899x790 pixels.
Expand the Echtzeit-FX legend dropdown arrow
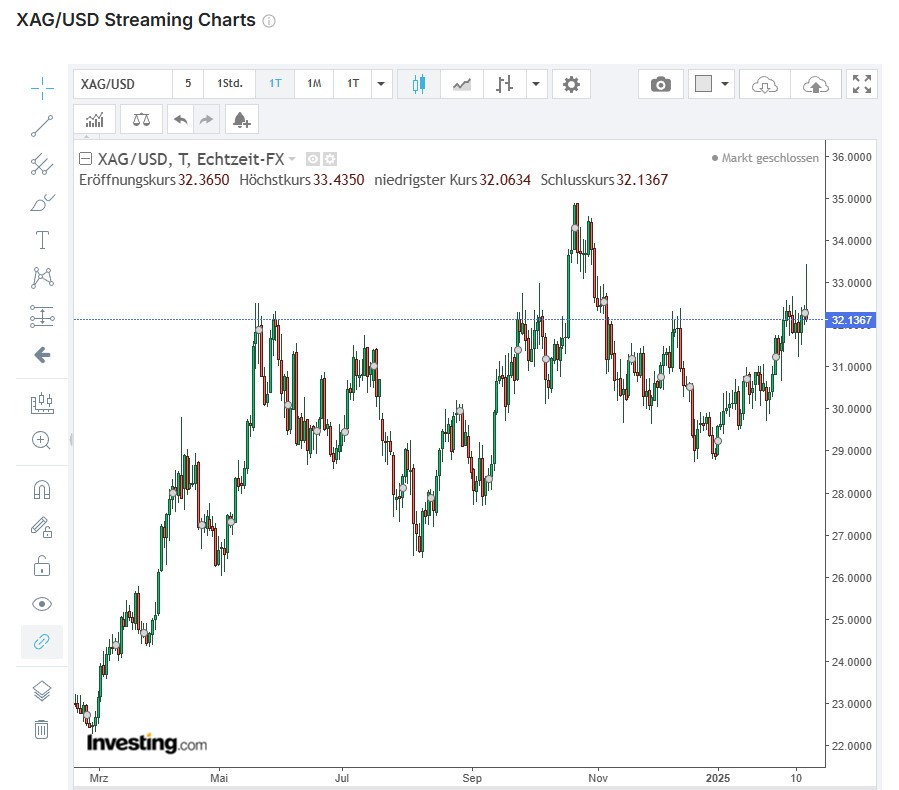292,159
